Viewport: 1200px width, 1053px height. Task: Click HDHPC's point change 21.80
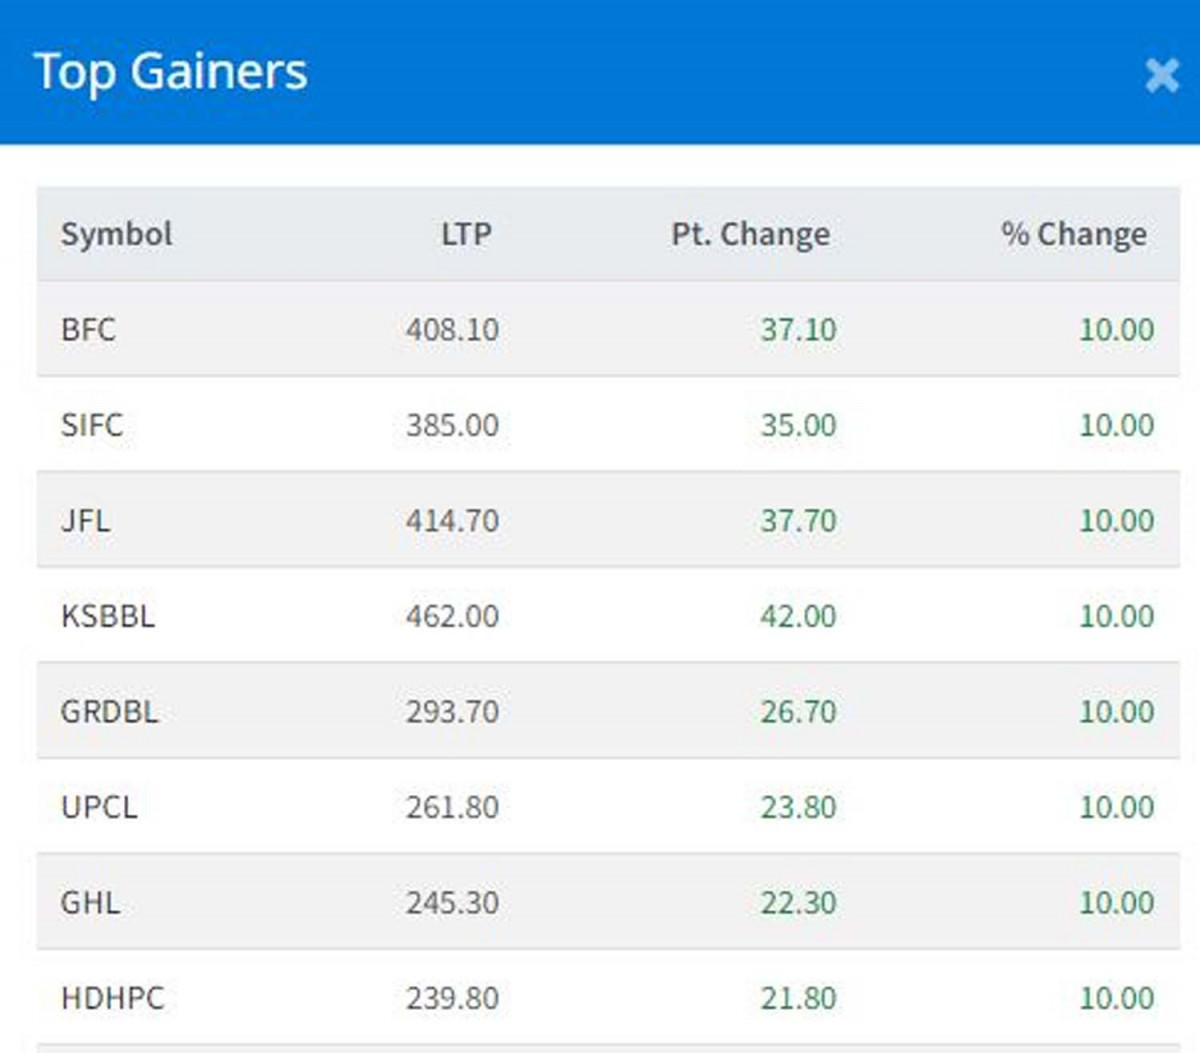coord(798,998)
